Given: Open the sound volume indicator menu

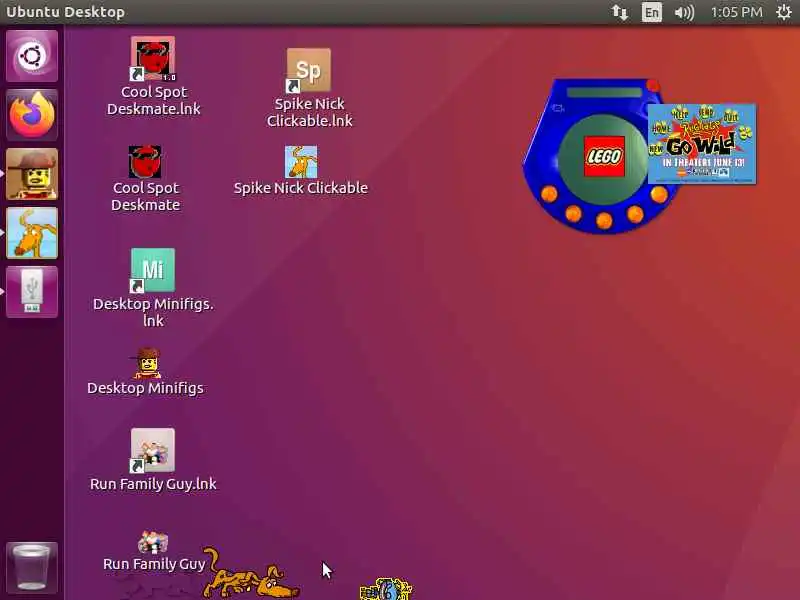Looking at the screenshot, I should point(684,12).
